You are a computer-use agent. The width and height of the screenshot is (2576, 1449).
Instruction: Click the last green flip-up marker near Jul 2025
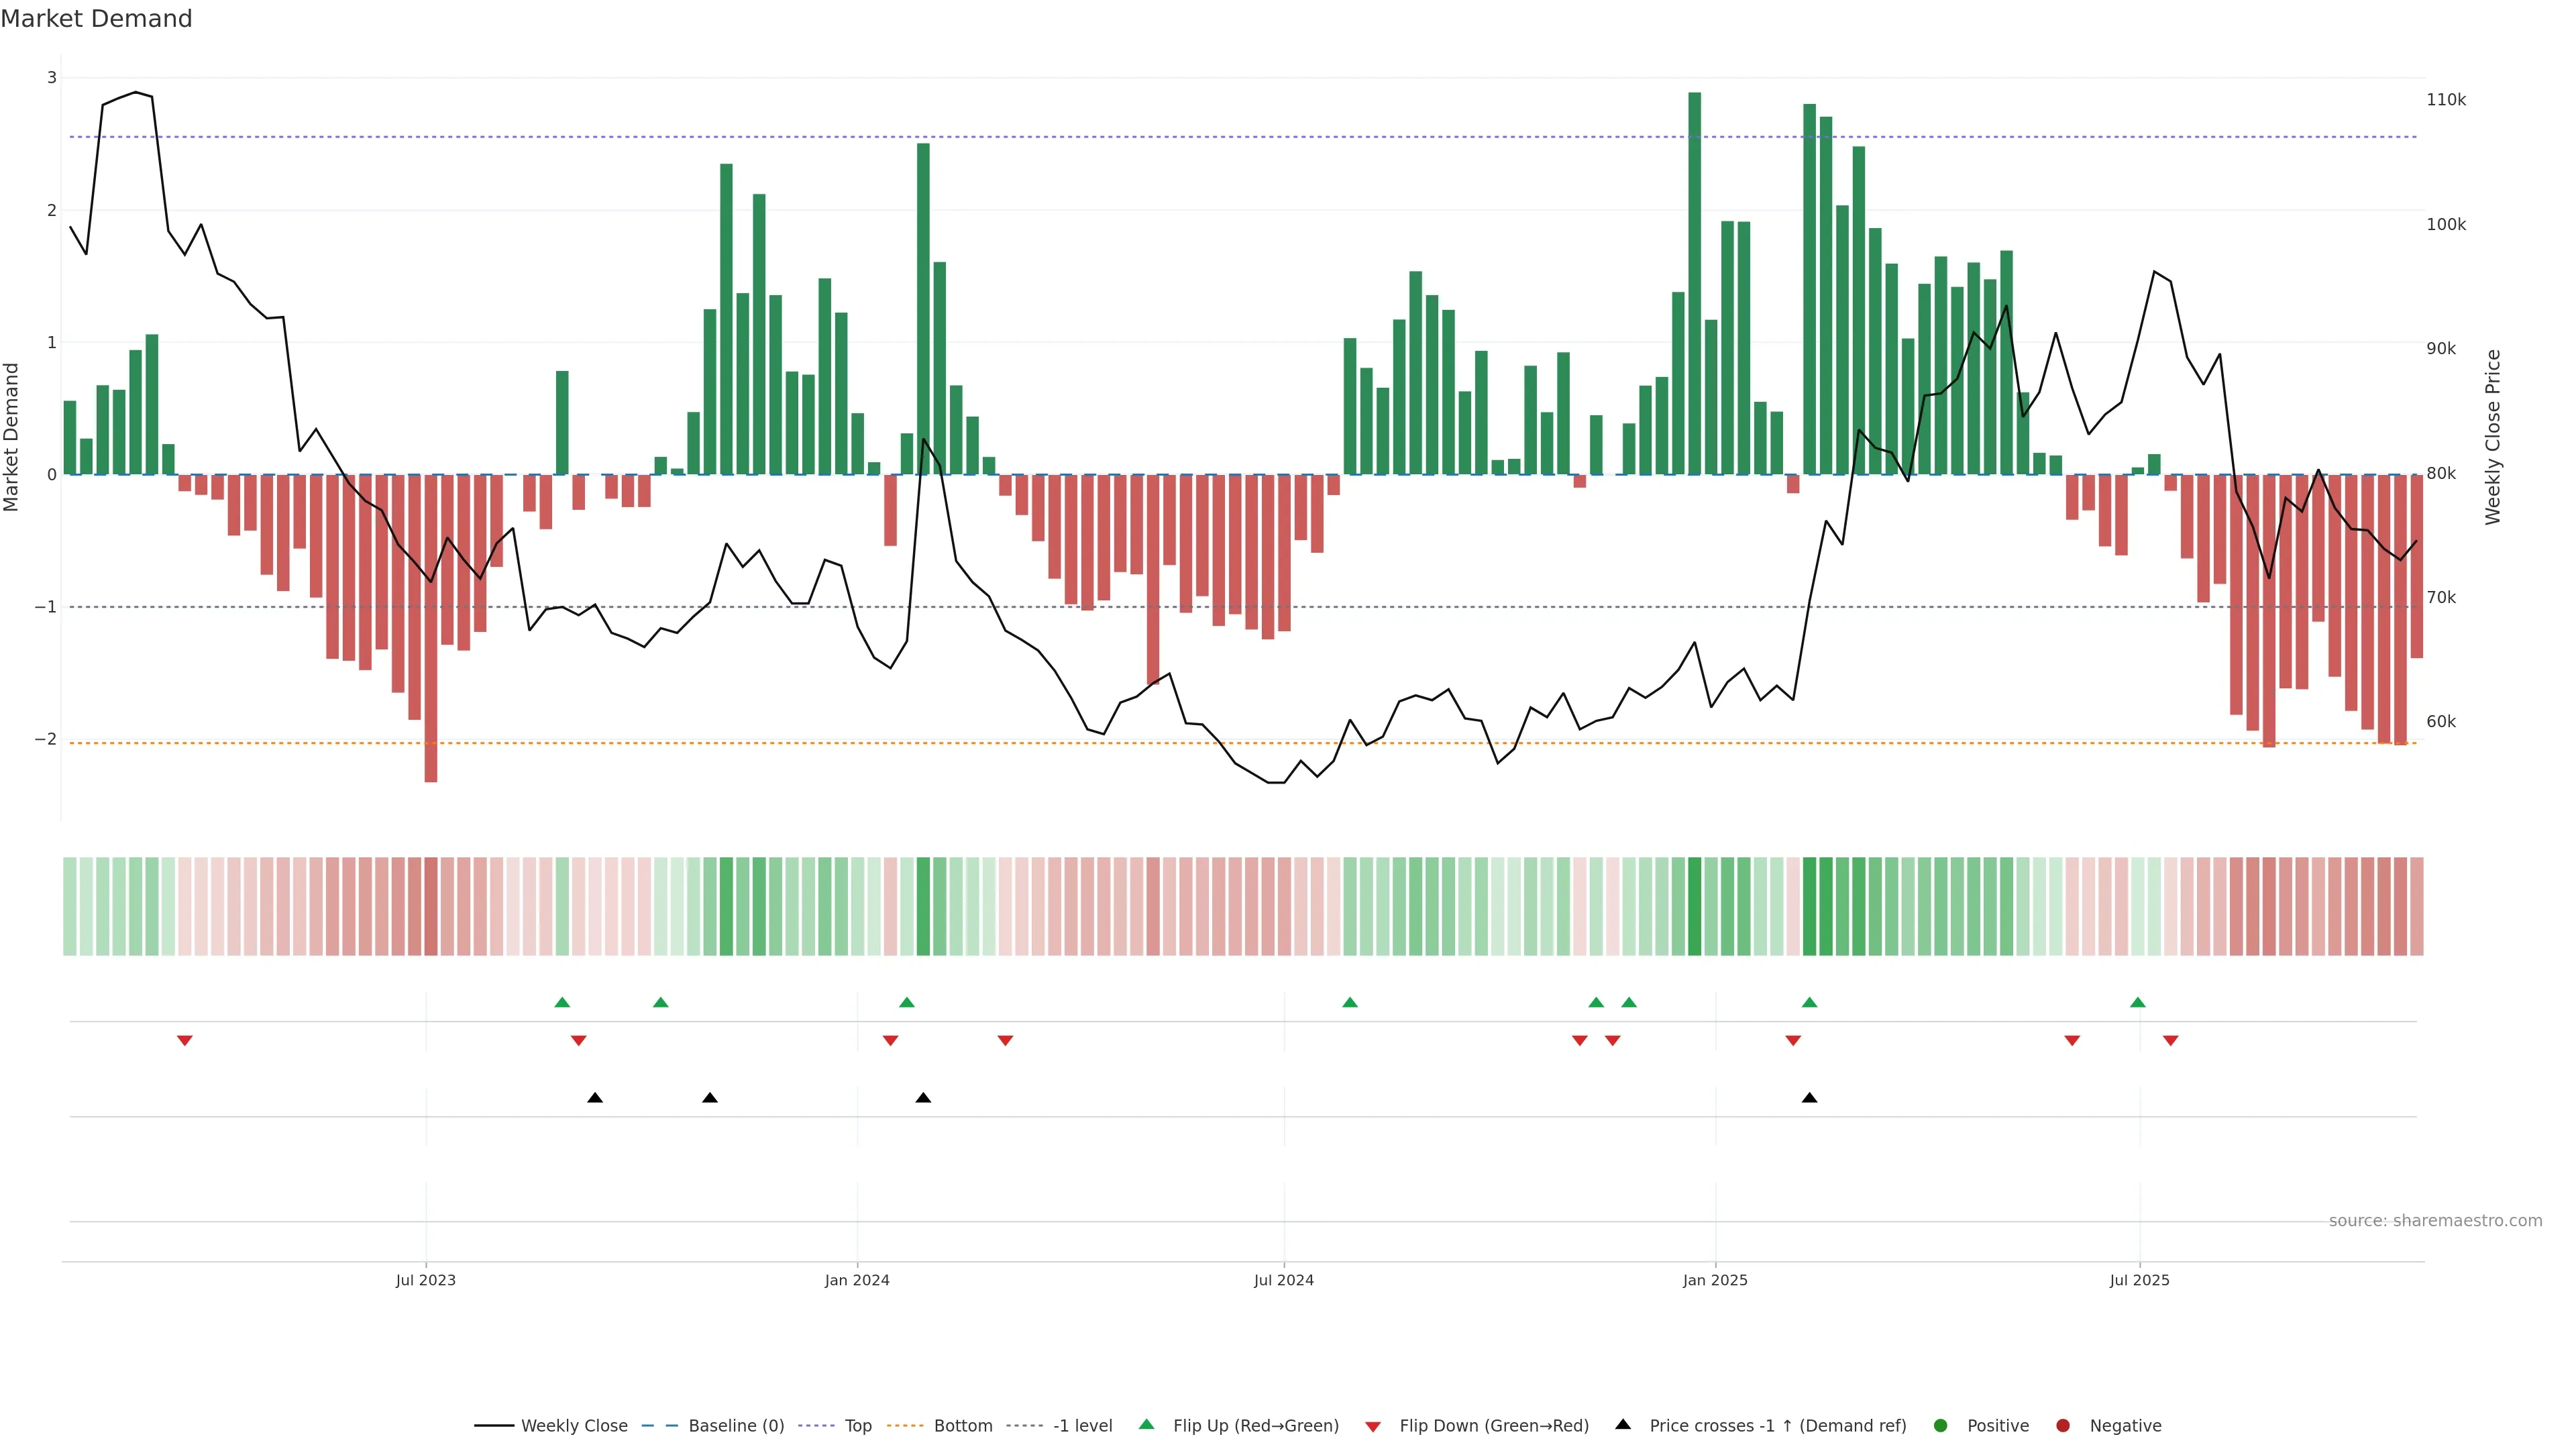pyautogui.click(x=2138, y=1002)
